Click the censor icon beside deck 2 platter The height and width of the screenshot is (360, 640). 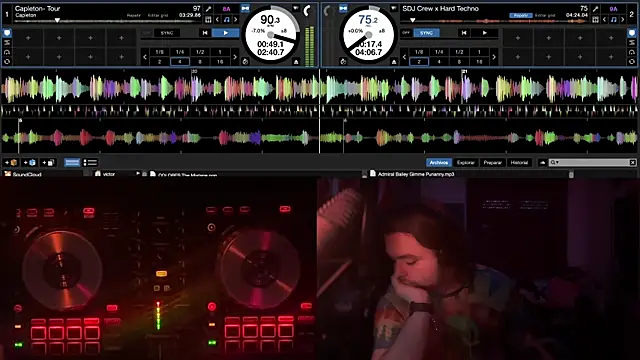[343, 62]
